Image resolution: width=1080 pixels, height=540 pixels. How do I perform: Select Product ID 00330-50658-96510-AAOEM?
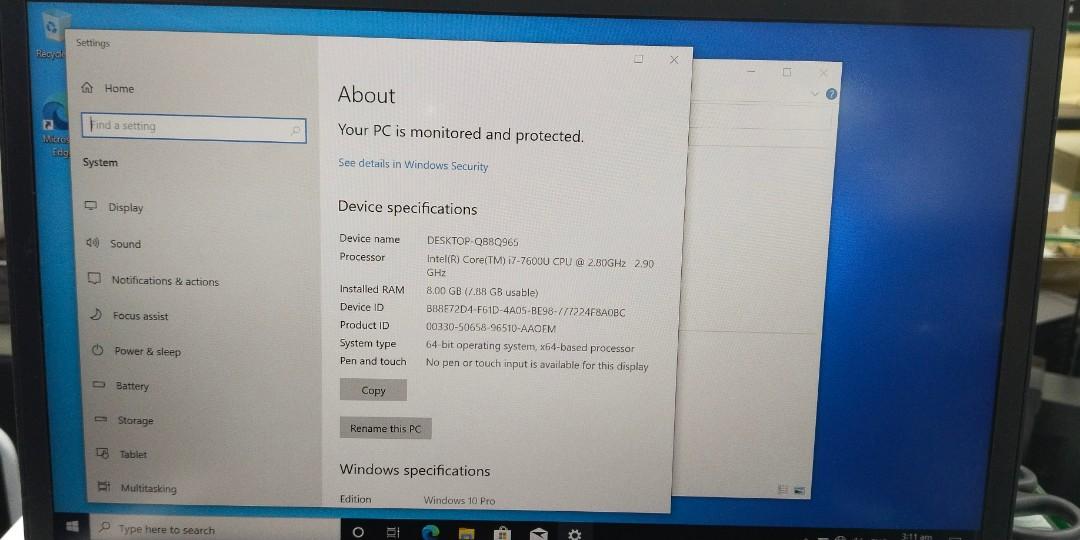click(x=491, y=329)
